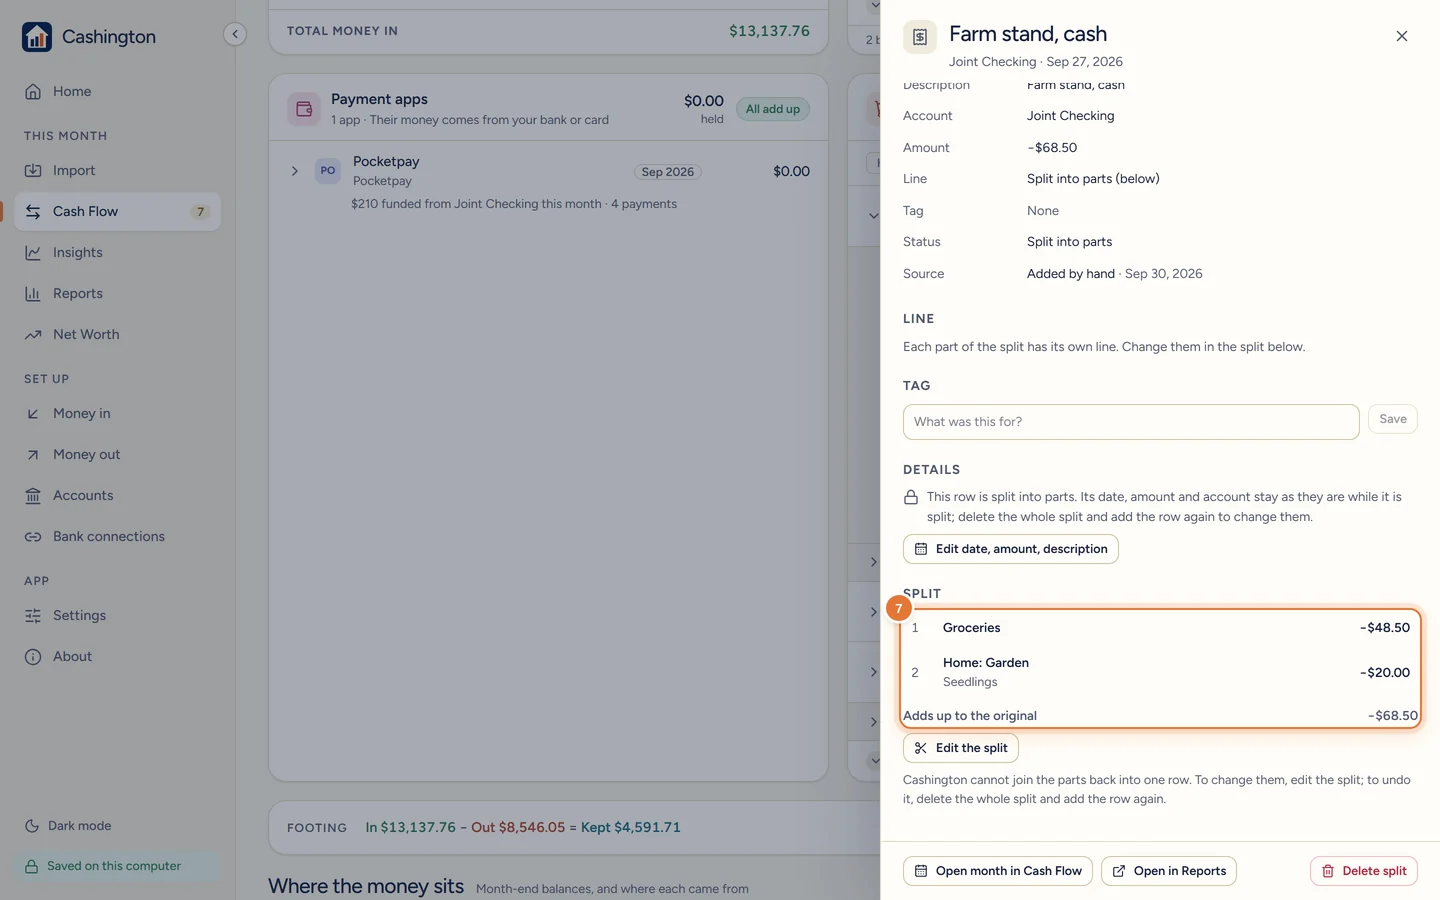This screenshot has height=900, width=1440.
Task: Click Edit date, amount, description button
Action: 1011,549
